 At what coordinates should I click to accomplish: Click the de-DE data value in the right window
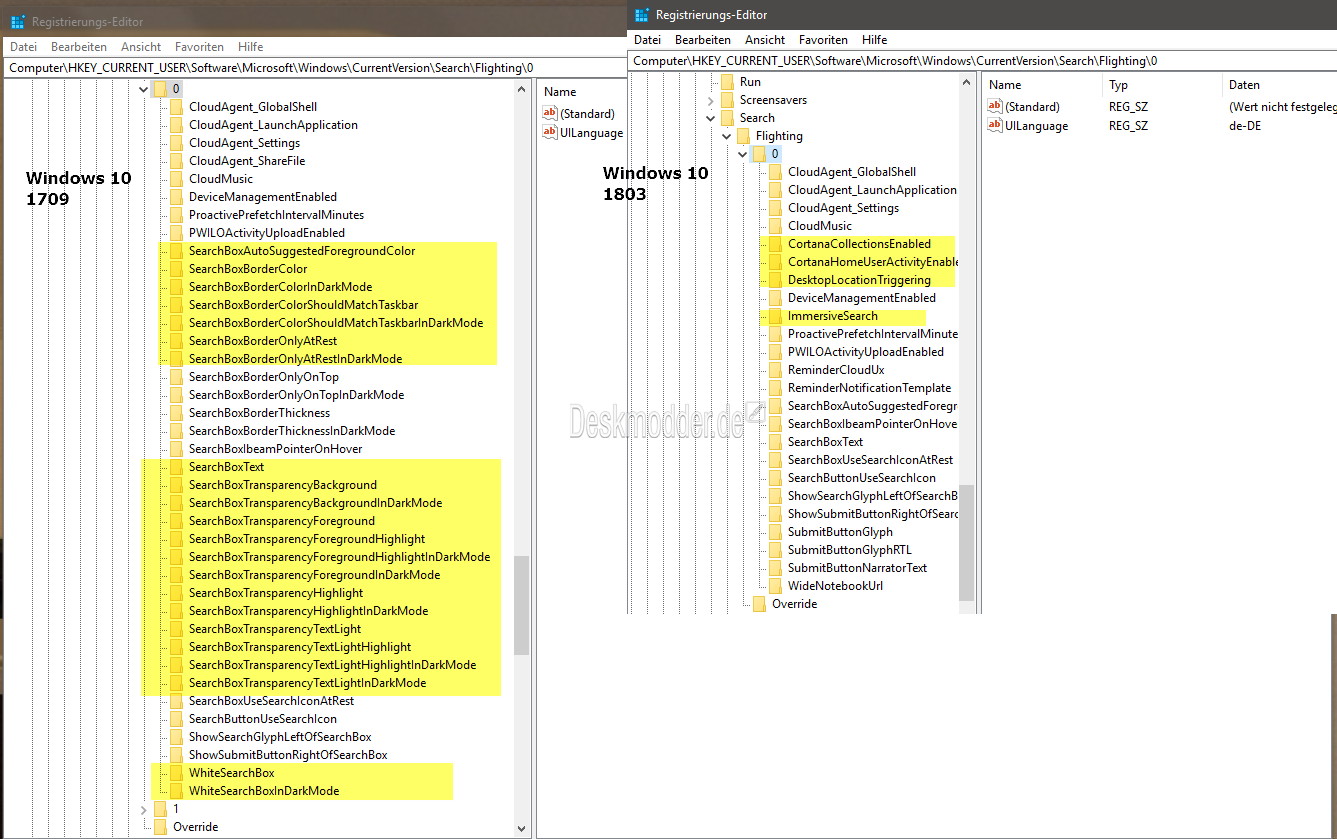(x=1245, y=126)
